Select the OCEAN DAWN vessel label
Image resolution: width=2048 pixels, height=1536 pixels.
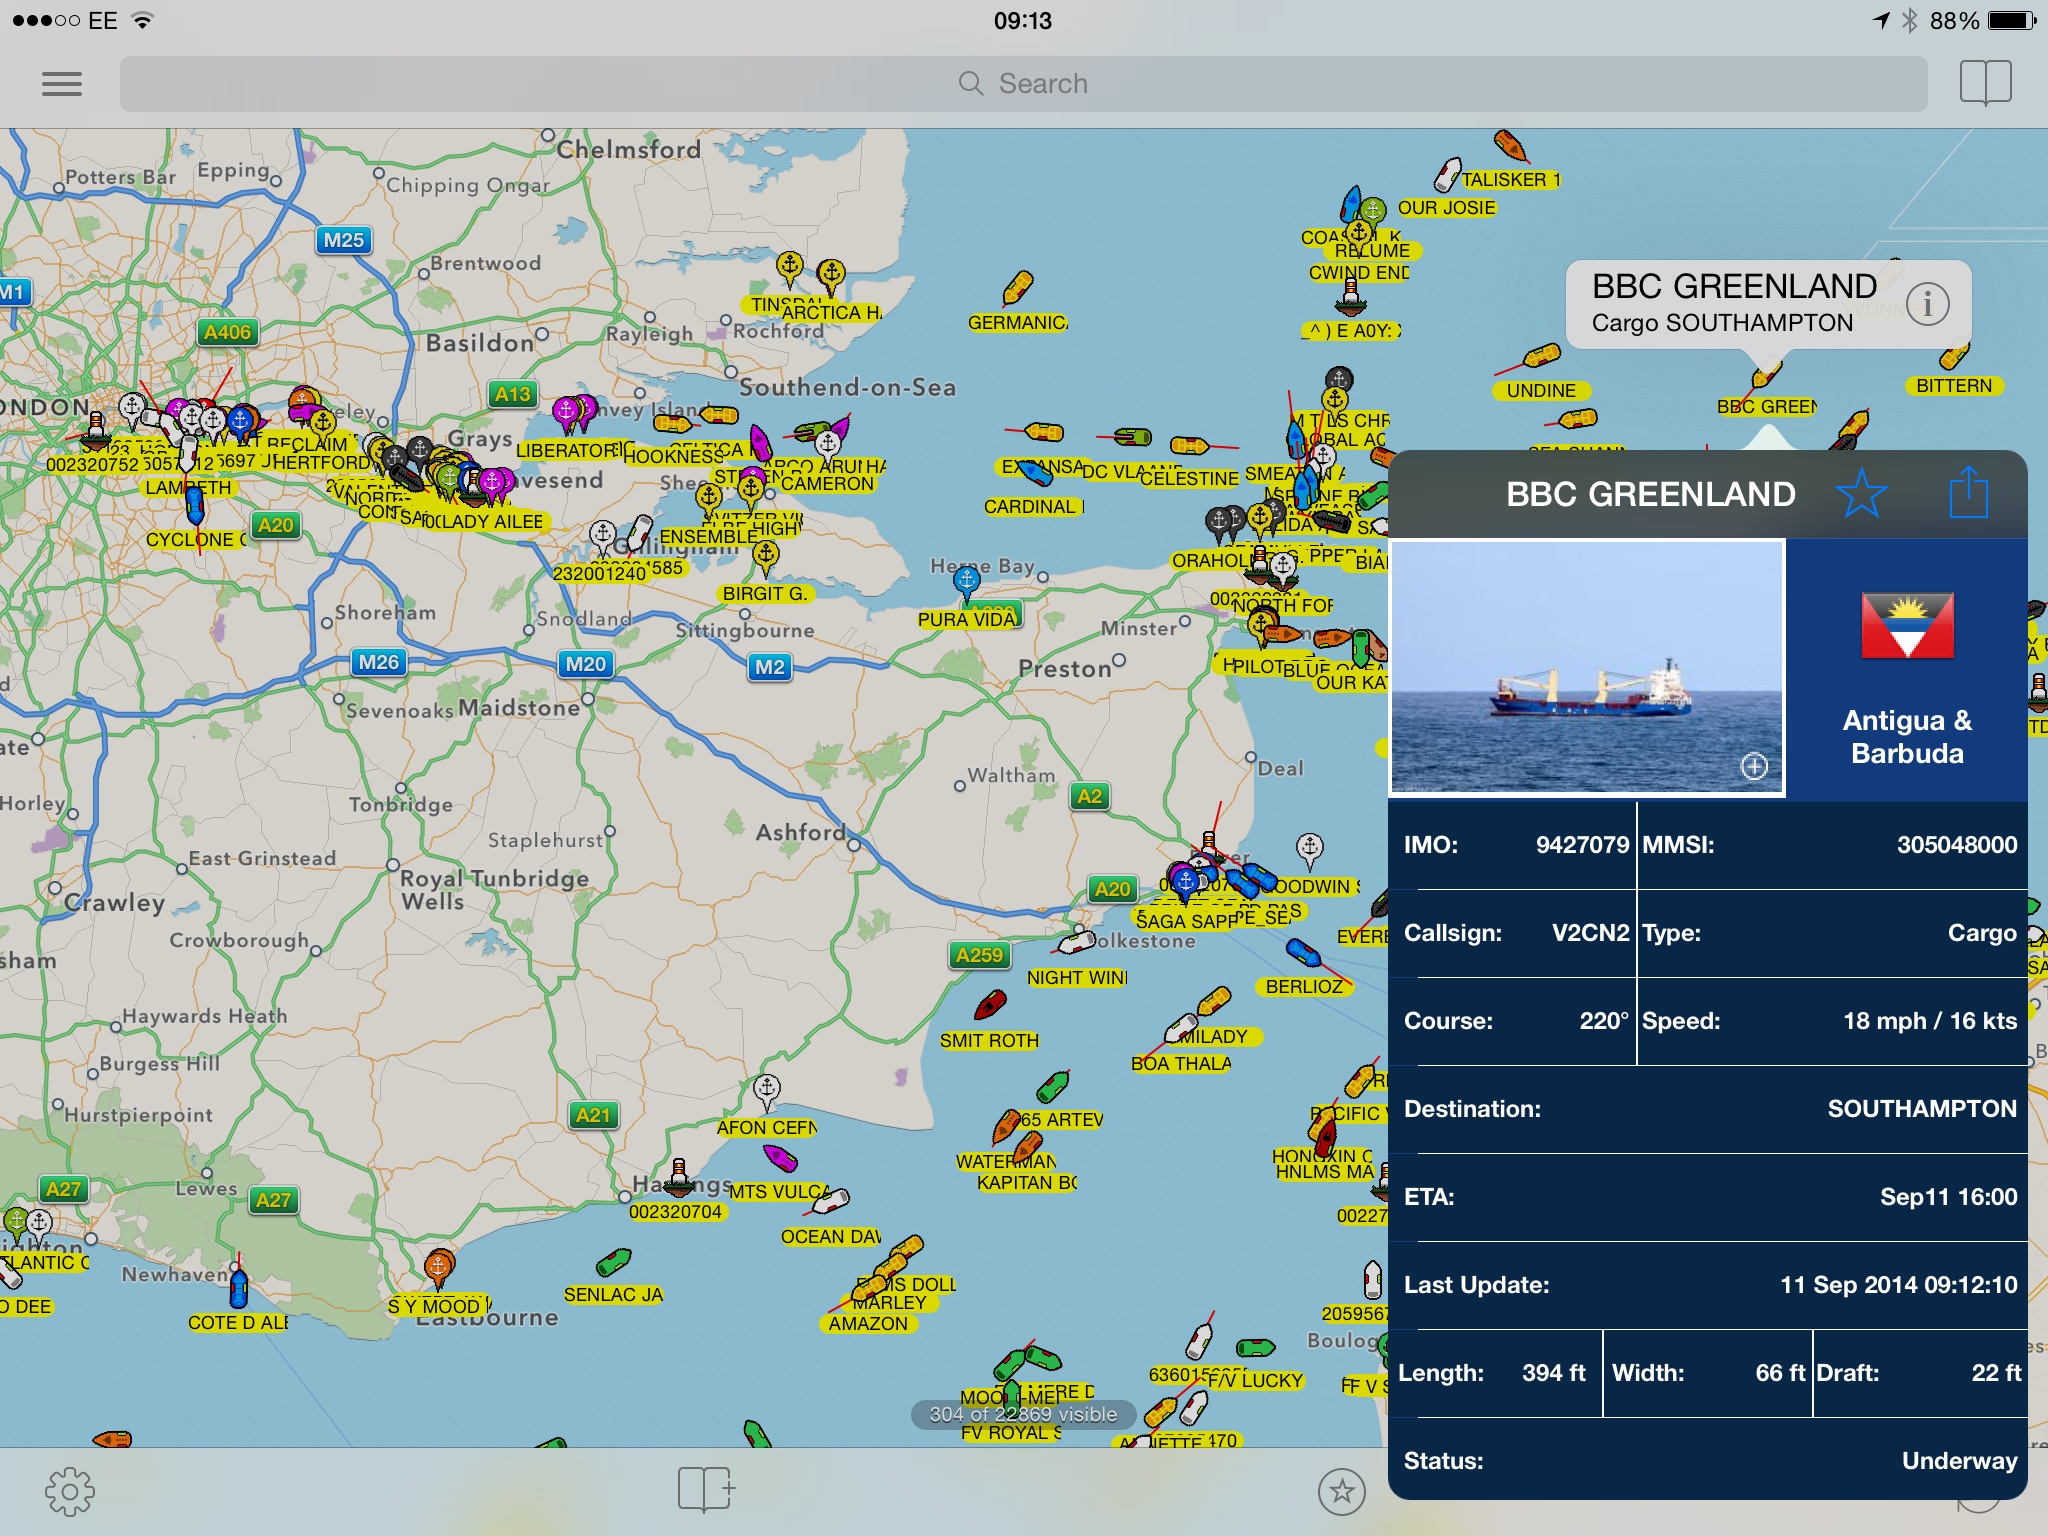click(x=830, y=1237)
